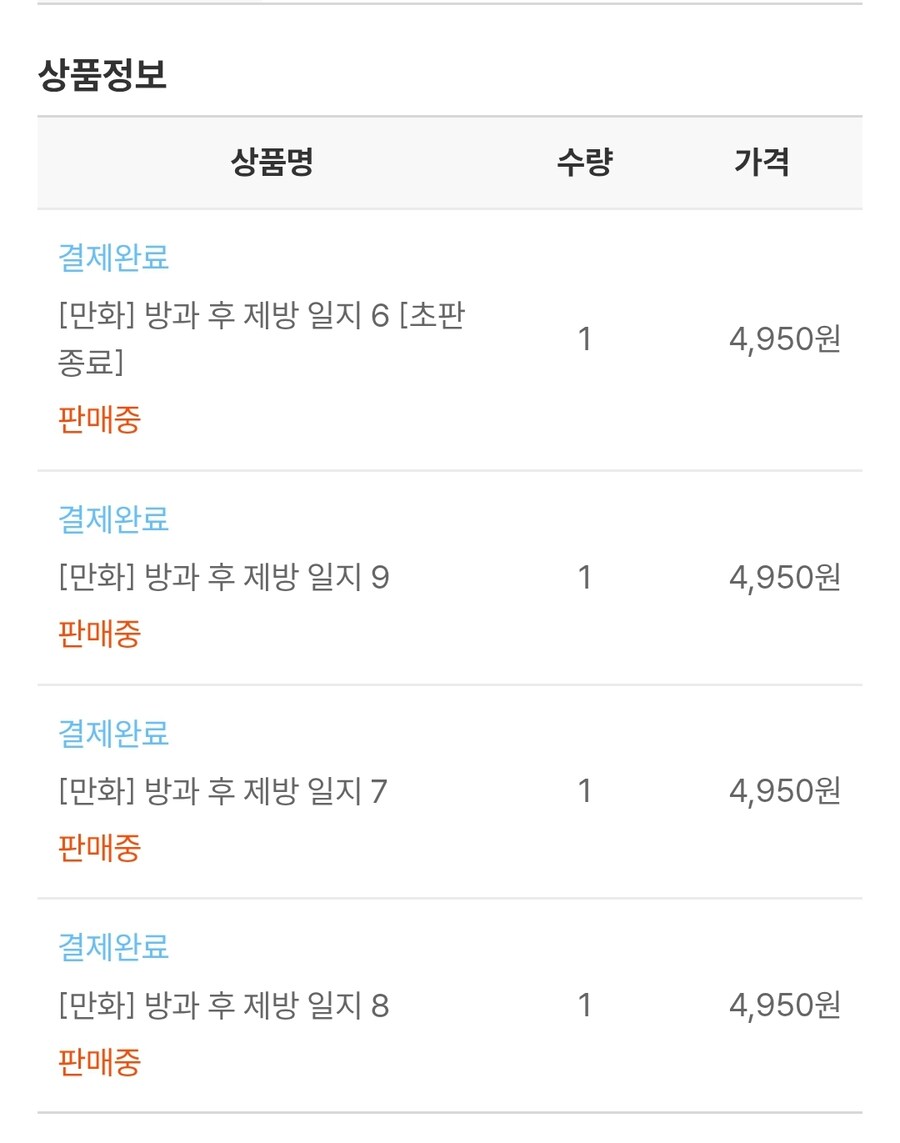This screenshot has width=900, height=1143.
Task: Click 결제완료 status for 일지 7
Action: [x=114, y=733]
